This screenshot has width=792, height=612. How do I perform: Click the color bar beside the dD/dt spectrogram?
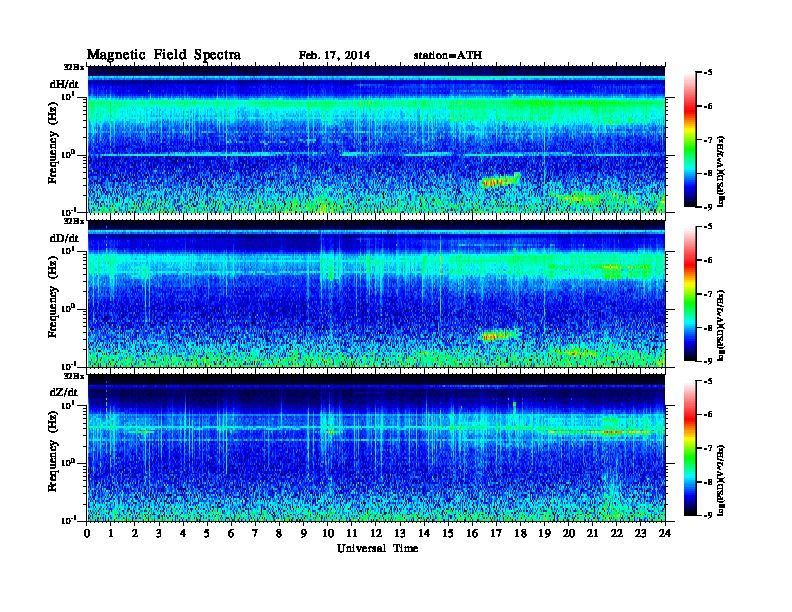[x=690, y=294]
